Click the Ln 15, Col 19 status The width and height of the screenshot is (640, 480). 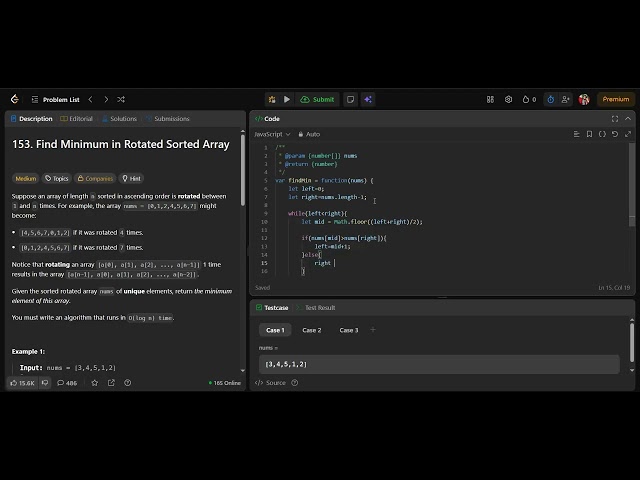(x=614, y=288)
